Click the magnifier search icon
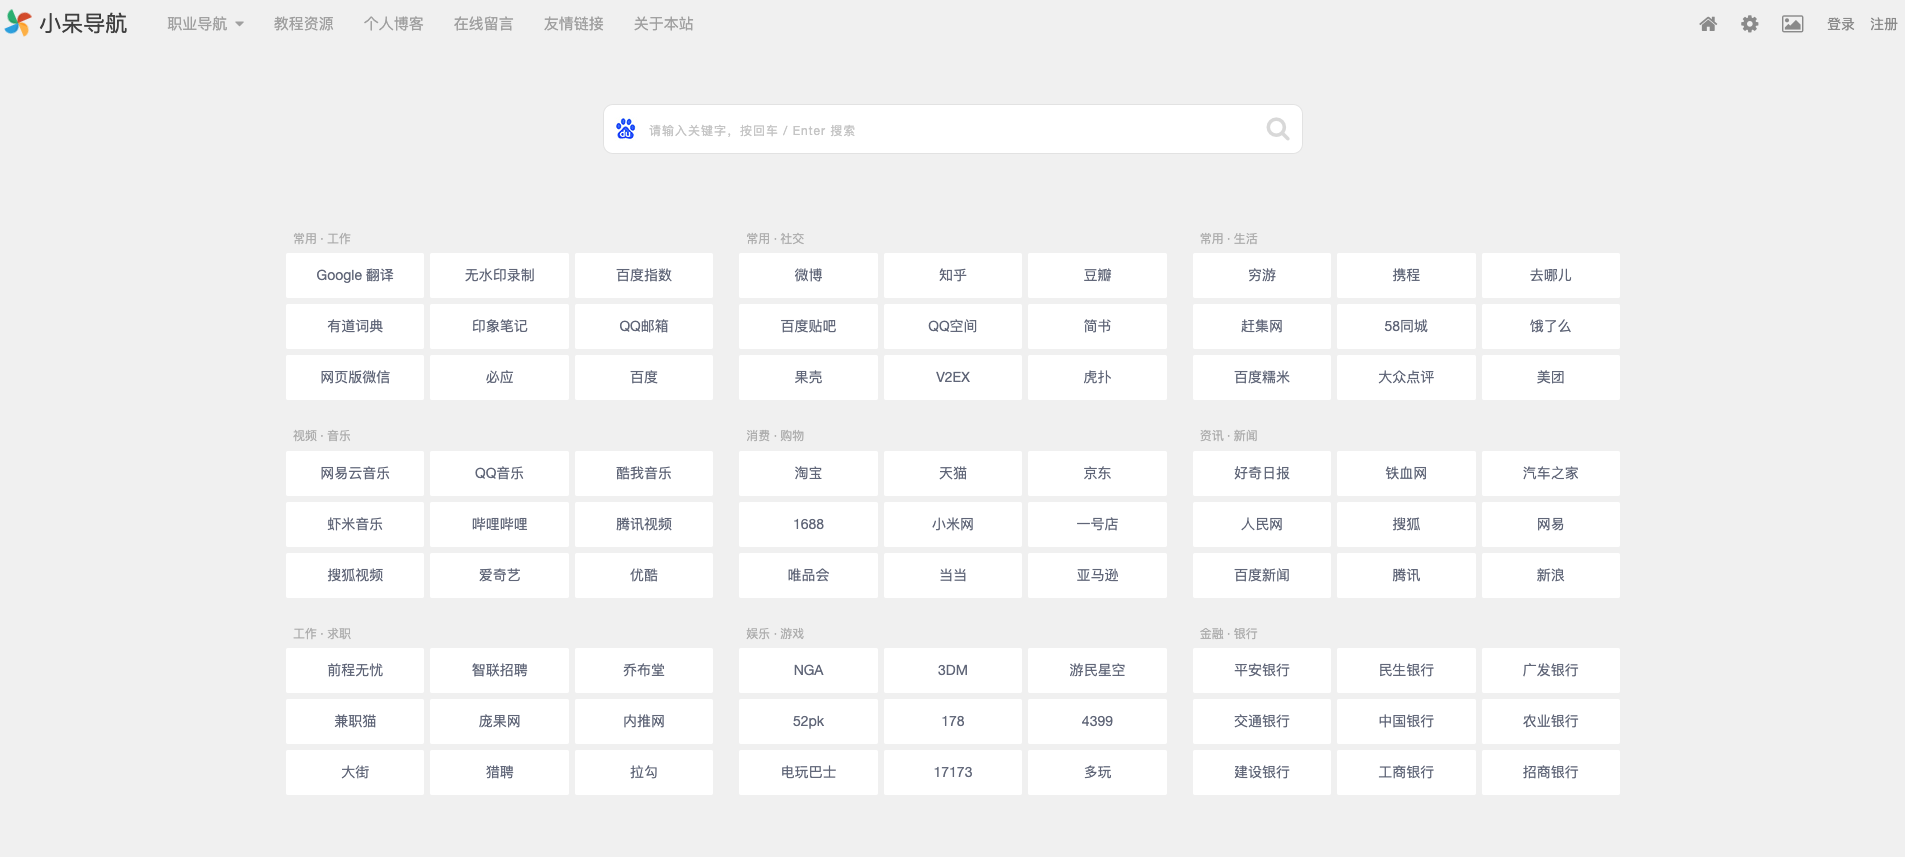Image resolution: width=1905 pixels, height=857 pixels. 1277,129
